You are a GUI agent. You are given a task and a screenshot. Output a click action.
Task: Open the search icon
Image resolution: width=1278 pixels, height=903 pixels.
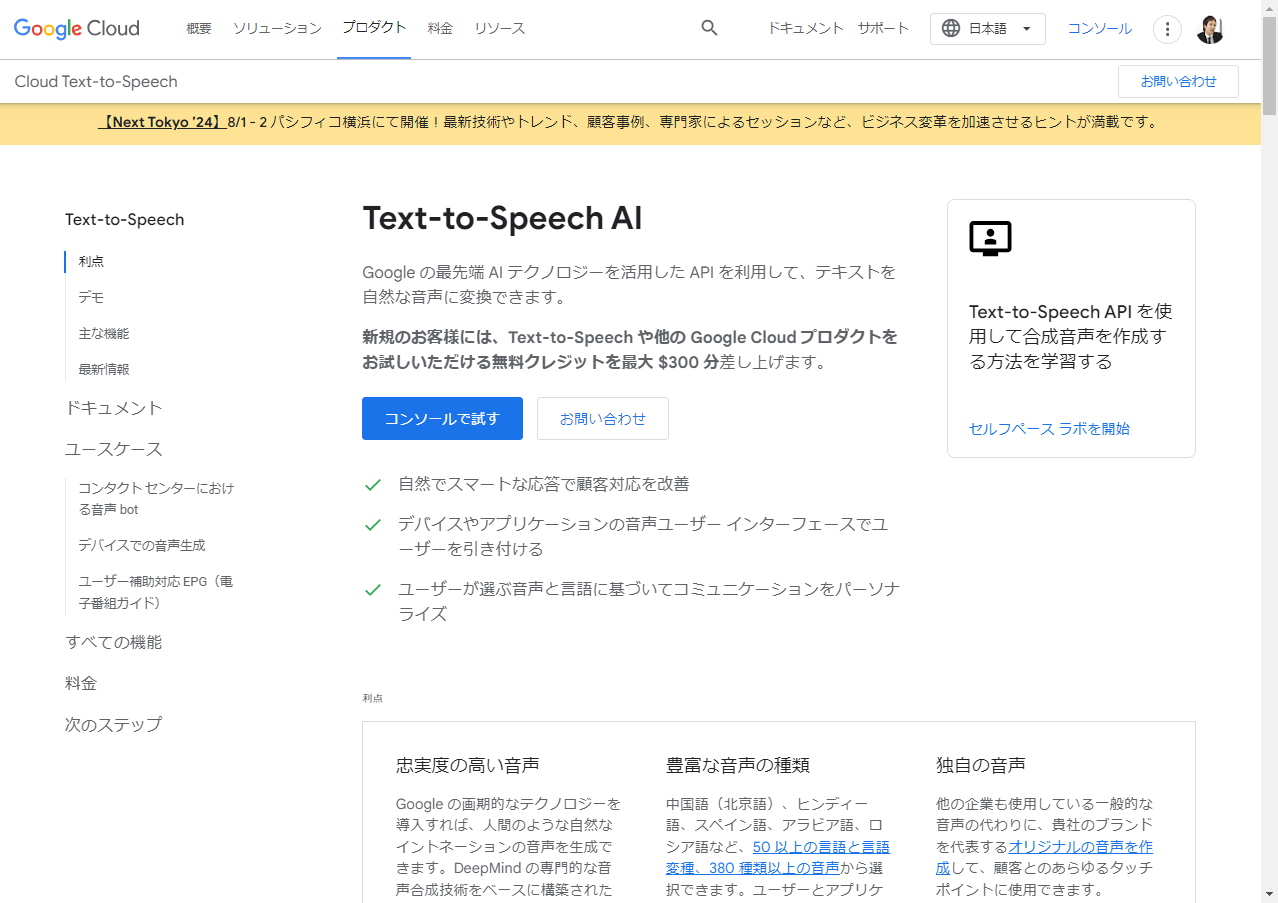(x=709, y=28)
